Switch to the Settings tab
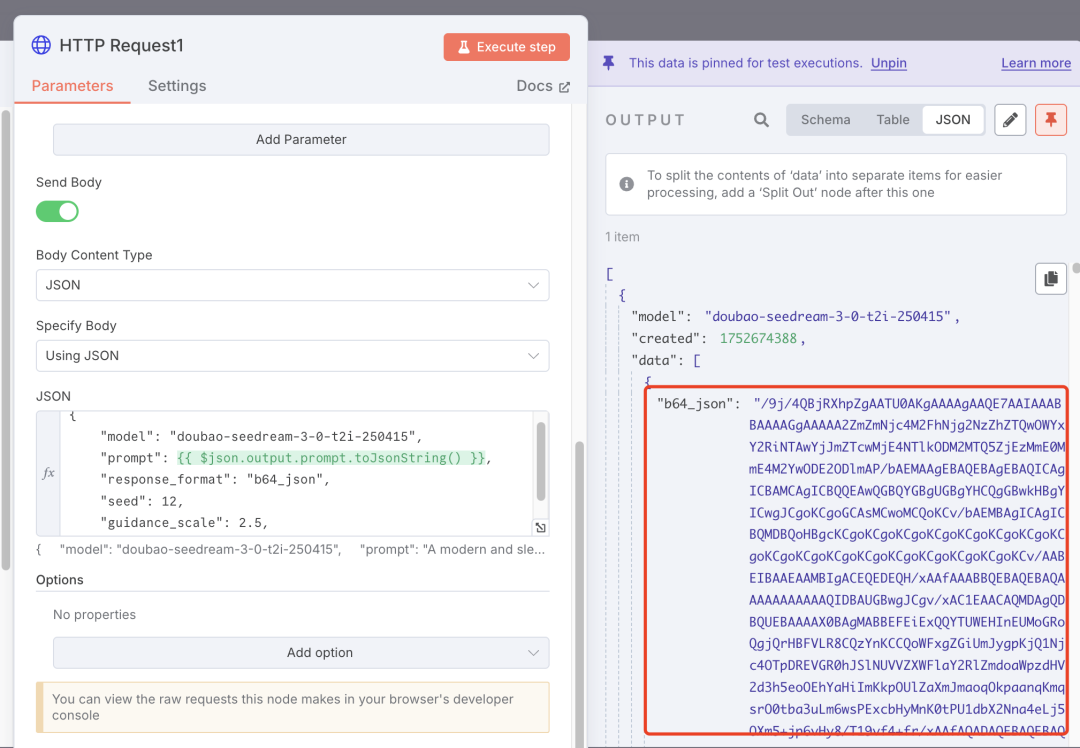Viewport: 1080px width, 748px height. point(177,86)
